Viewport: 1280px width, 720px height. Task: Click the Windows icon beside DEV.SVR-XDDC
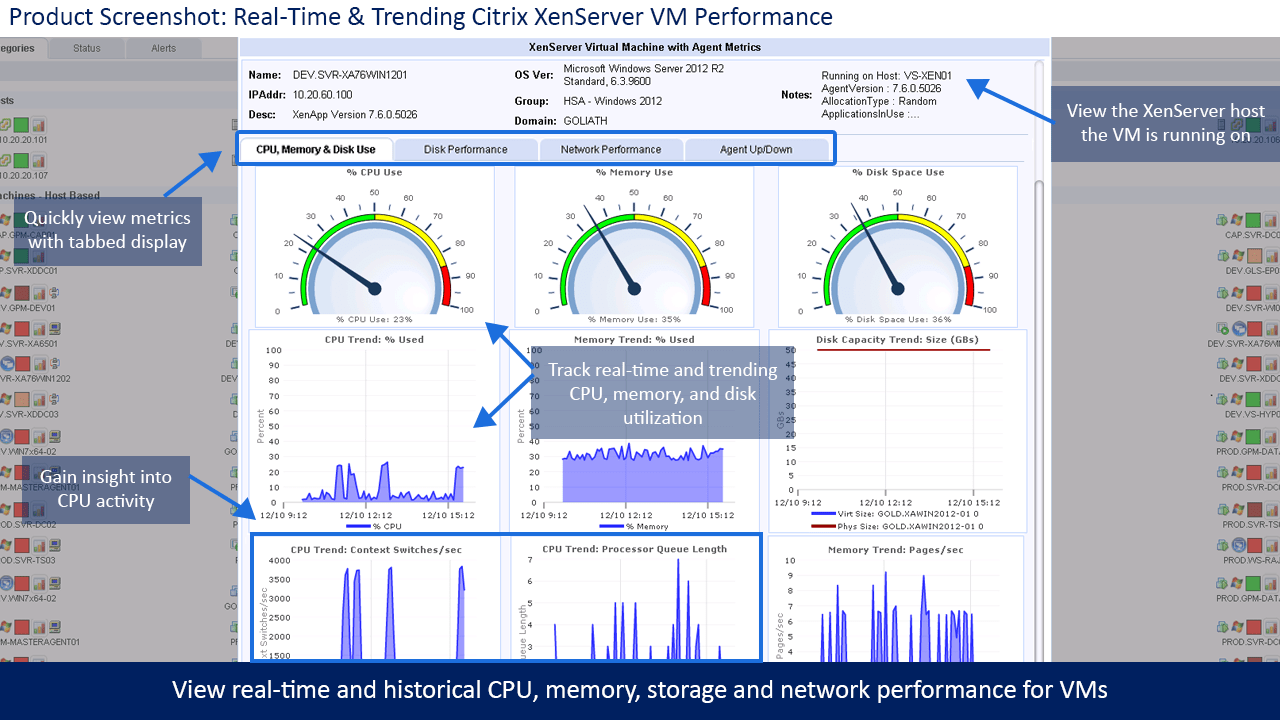click(1237, 364)
